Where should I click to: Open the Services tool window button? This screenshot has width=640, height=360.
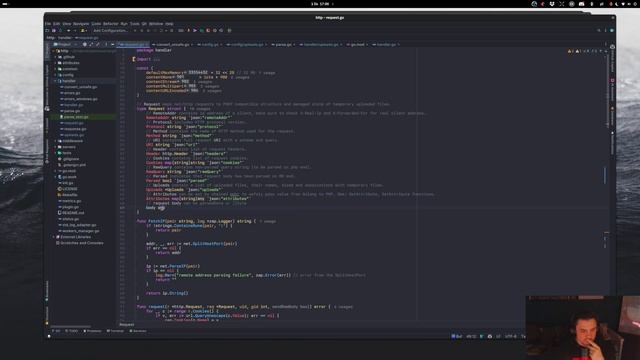[x=138, y=331]
